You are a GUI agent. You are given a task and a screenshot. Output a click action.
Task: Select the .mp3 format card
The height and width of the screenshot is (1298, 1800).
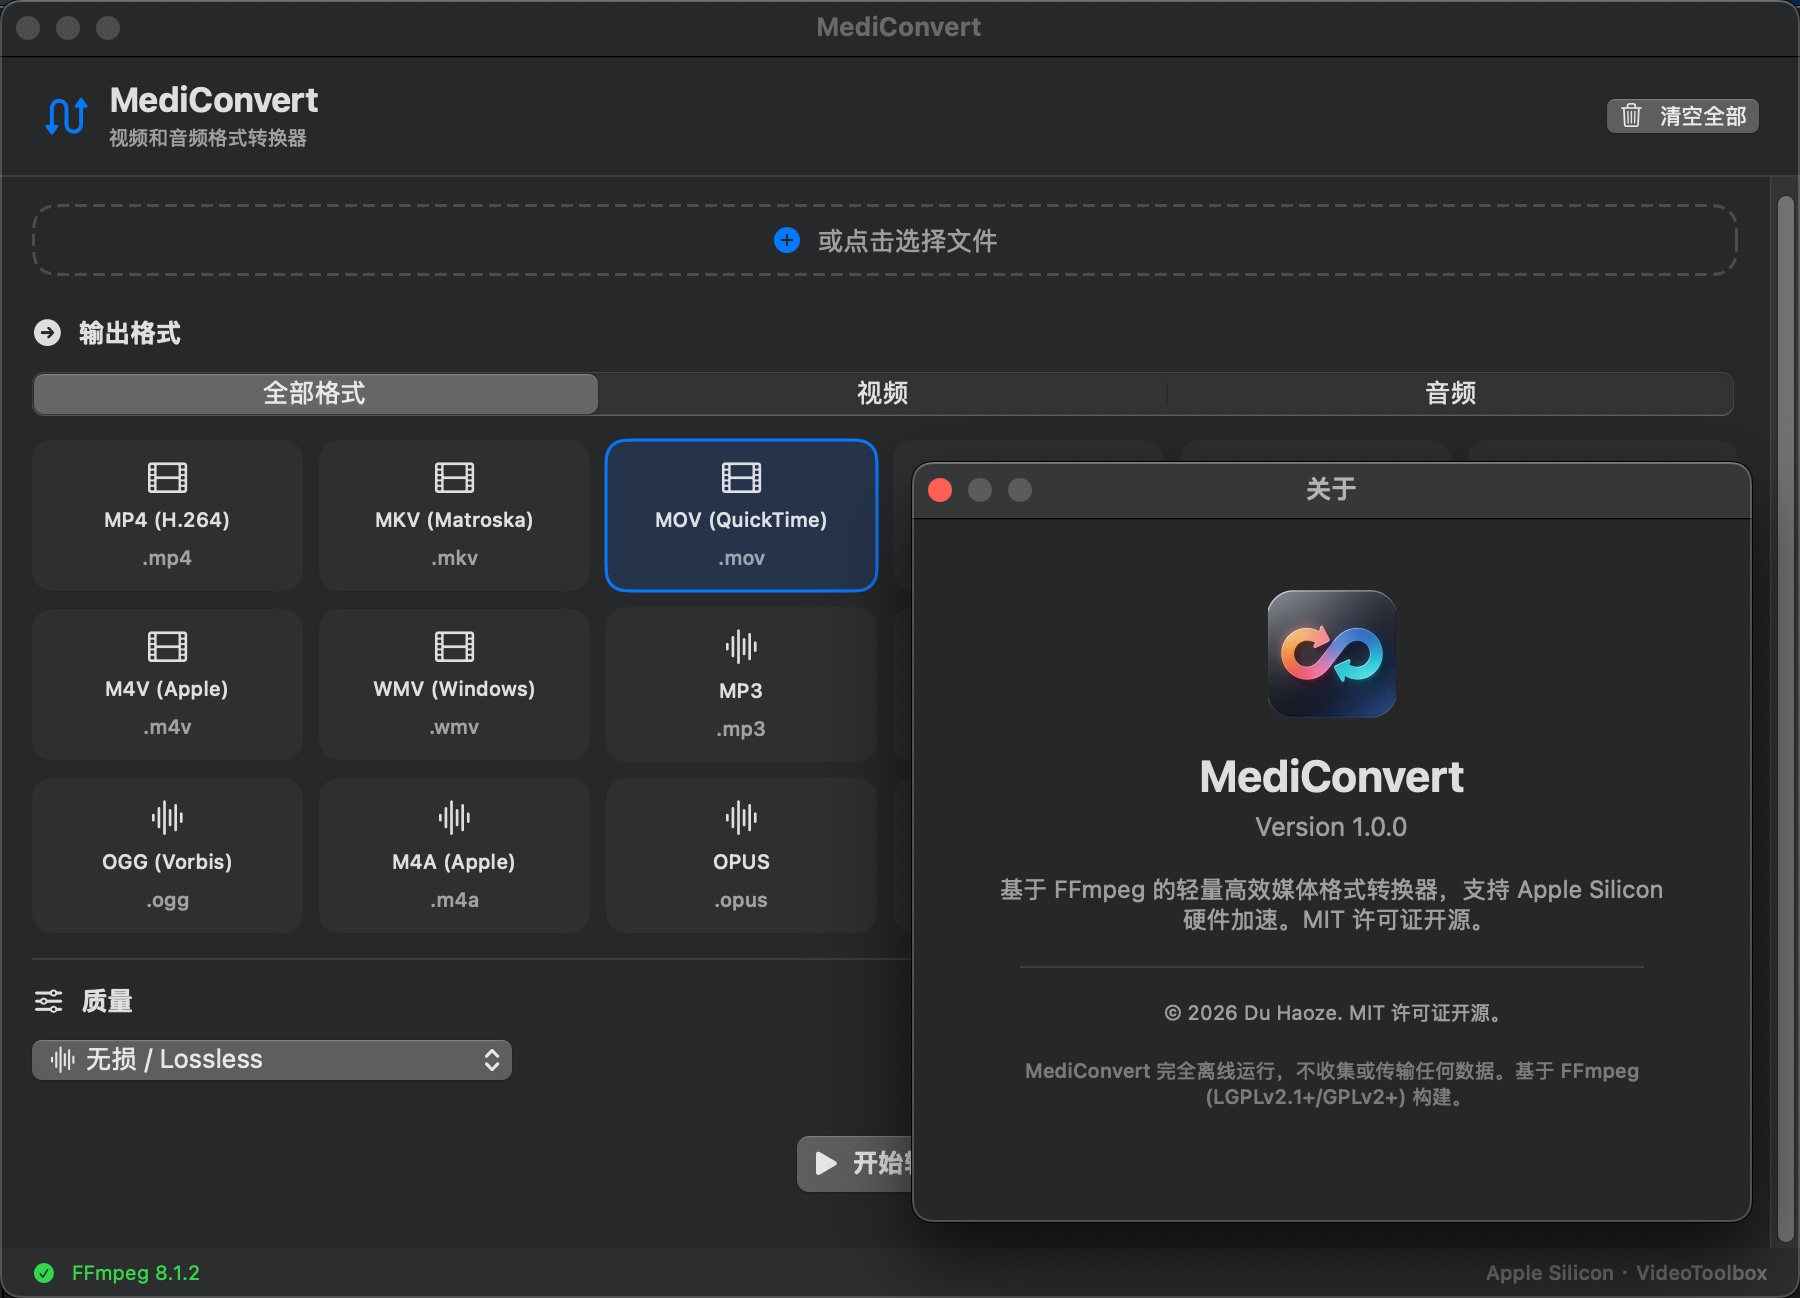741,685
